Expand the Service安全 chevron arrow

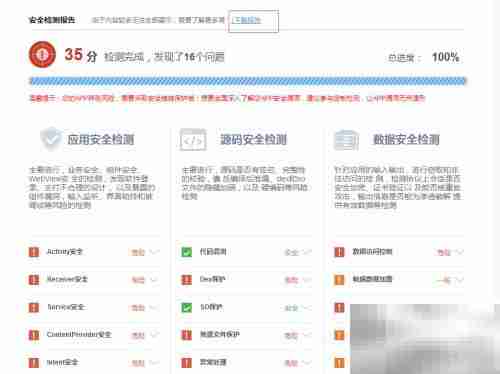point(154,307)
